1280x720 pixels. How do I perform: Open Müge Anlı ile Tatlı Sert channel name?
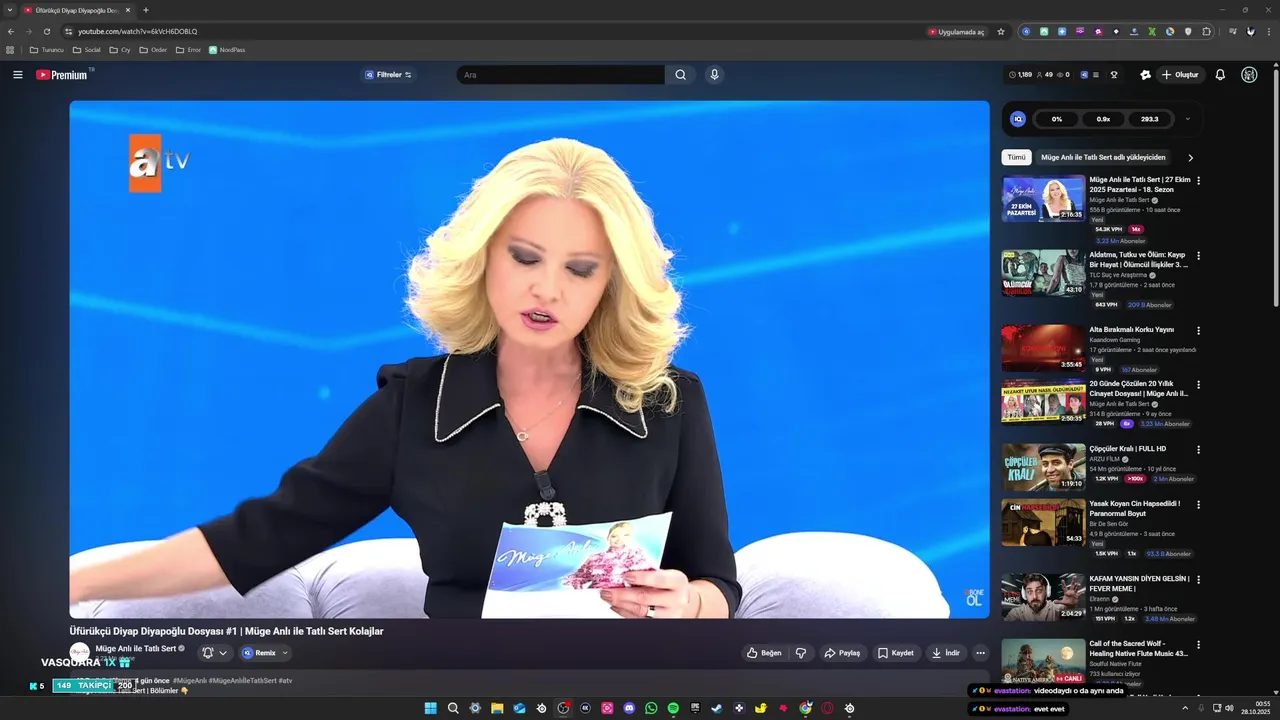[x=135, y=648]
